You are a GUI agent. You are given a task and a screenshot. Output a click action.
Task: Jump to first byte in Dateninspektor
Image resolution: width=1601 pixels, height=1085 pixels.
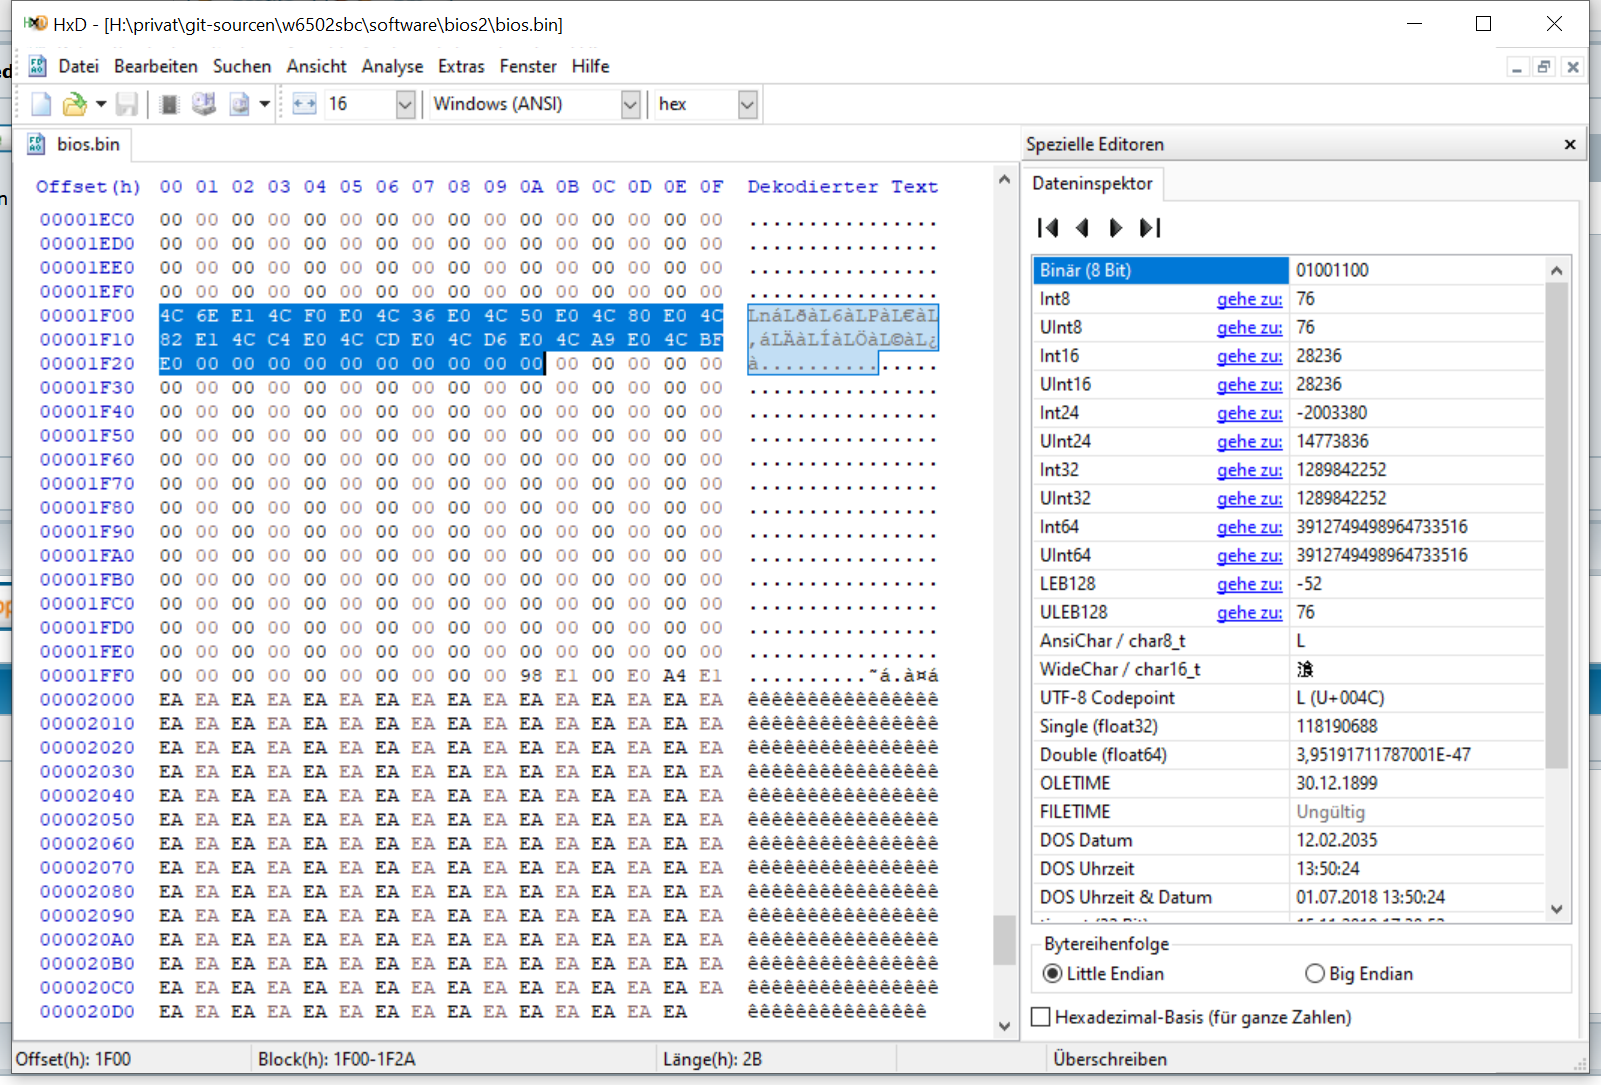(1048, 228)
